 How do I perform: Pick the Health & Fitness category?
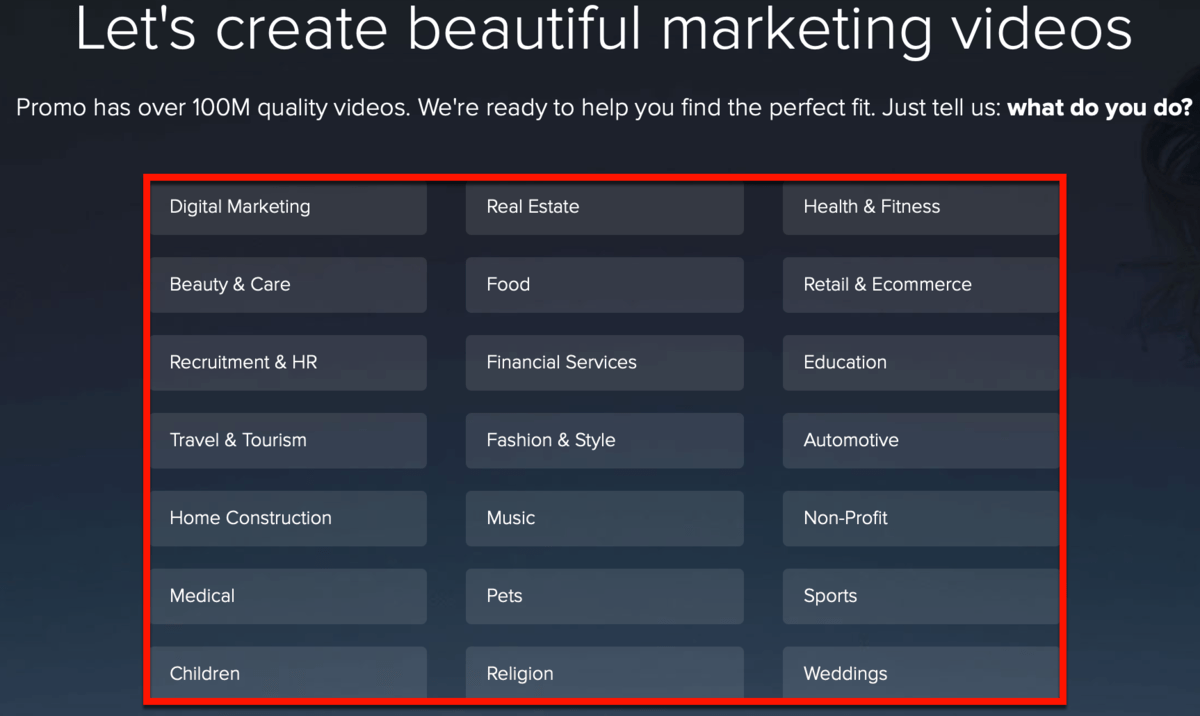[x=920, y=207]
